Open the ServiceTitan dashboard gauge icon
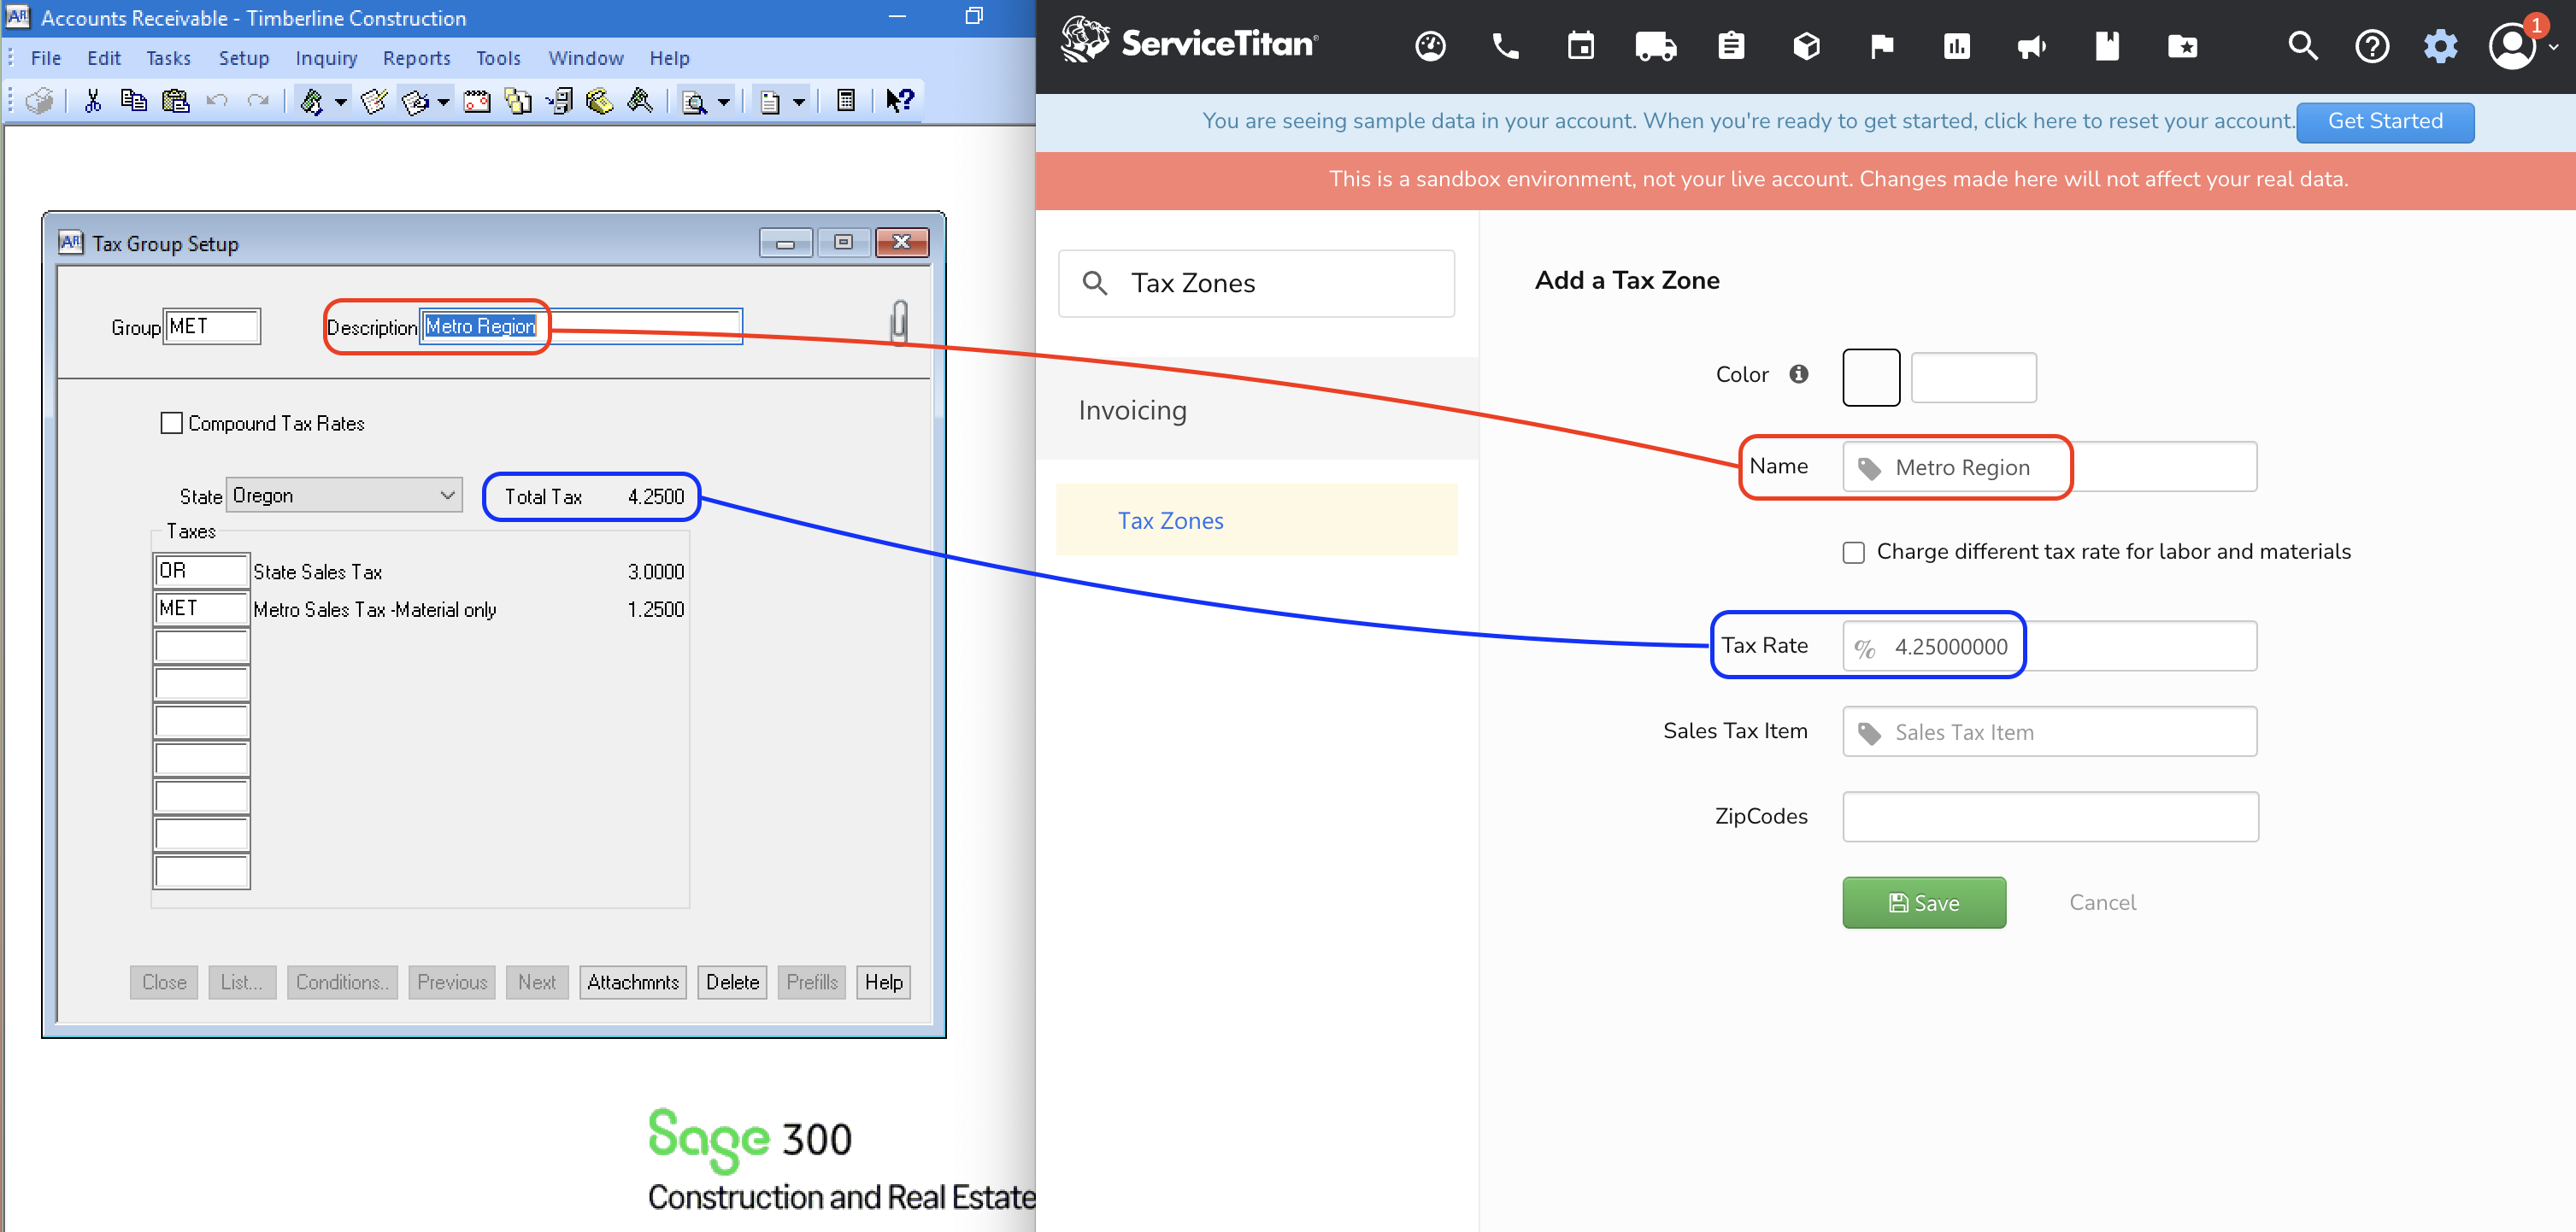 click(1430, 46)
